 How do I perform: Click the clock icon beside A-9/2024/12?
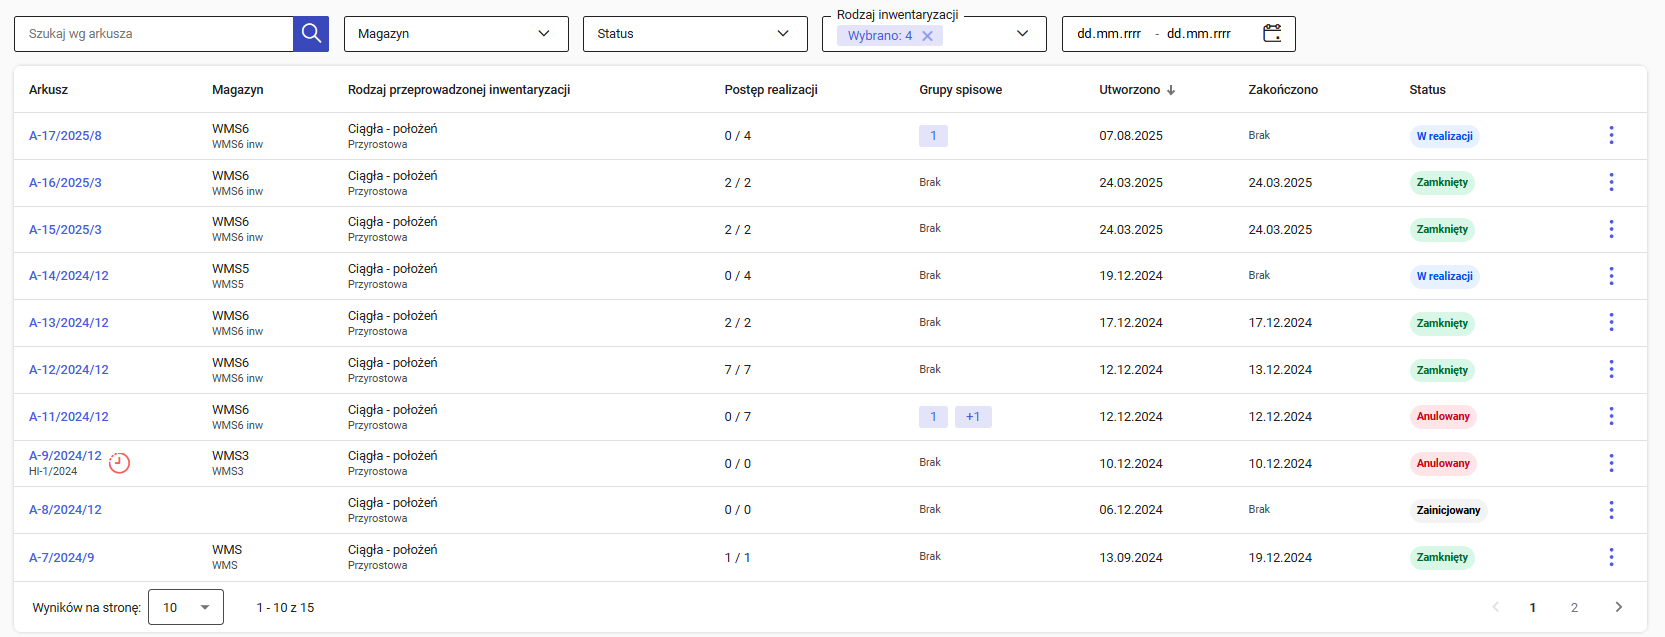[119, 463]
